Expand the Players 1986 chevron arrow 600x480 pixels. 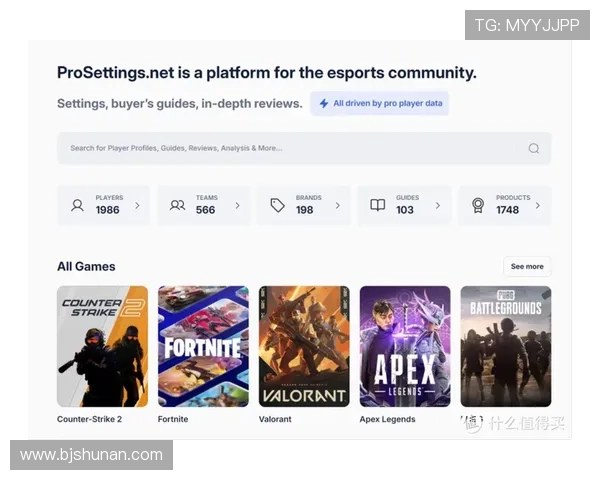click(137, 205)
